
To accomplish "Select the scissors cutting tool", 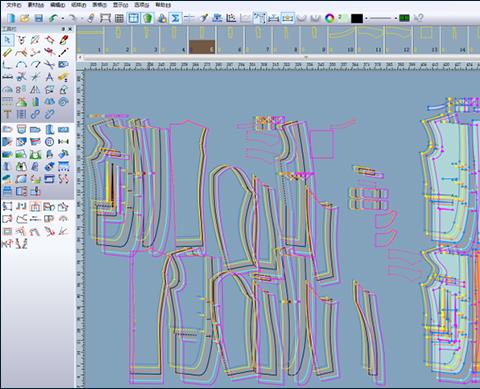I will 49,64.
